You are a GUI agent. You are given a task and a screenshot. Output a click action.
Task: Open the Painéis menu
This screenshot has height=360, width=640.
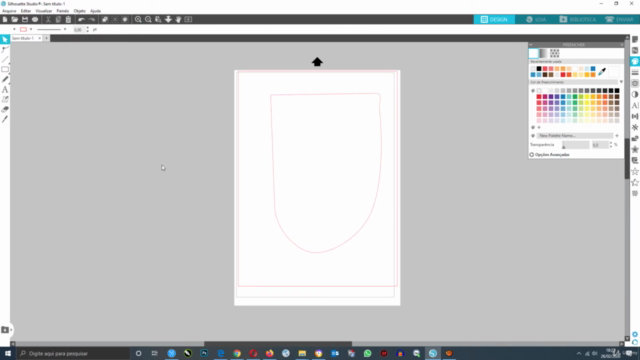point(62,11)
